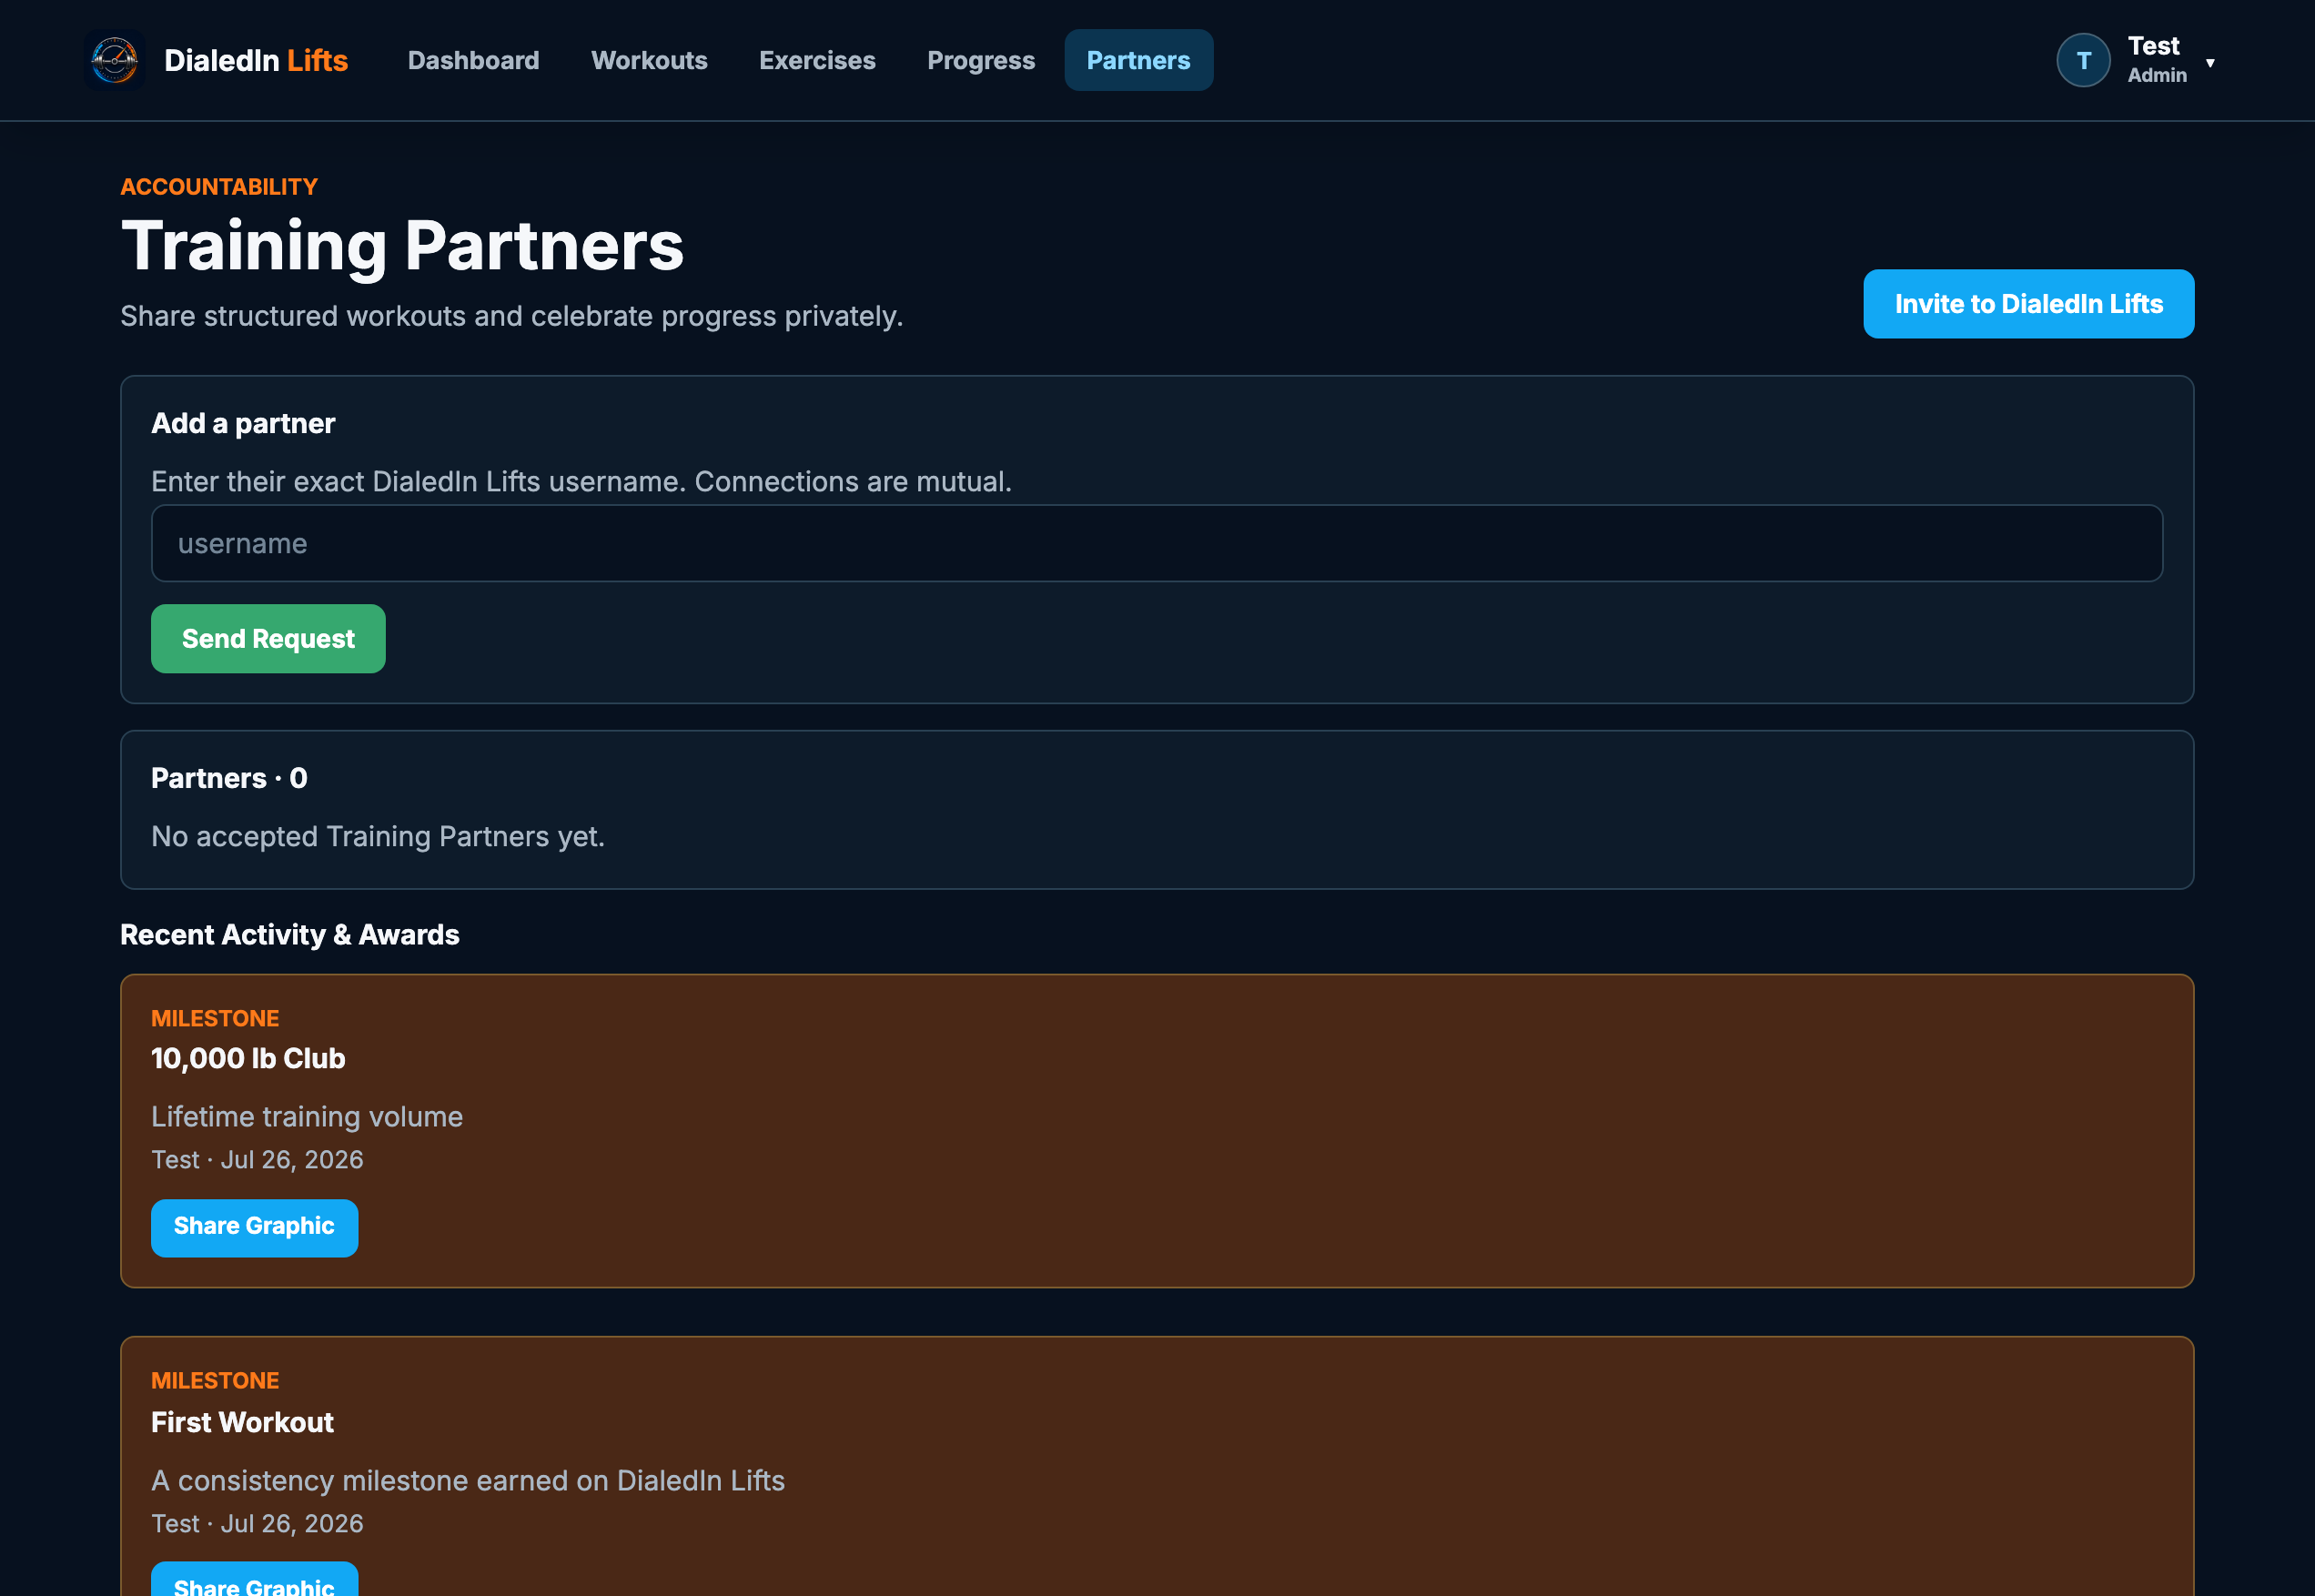Click the Add a partner heading
Screen dimensions: 2315x1596
[243, 423]
